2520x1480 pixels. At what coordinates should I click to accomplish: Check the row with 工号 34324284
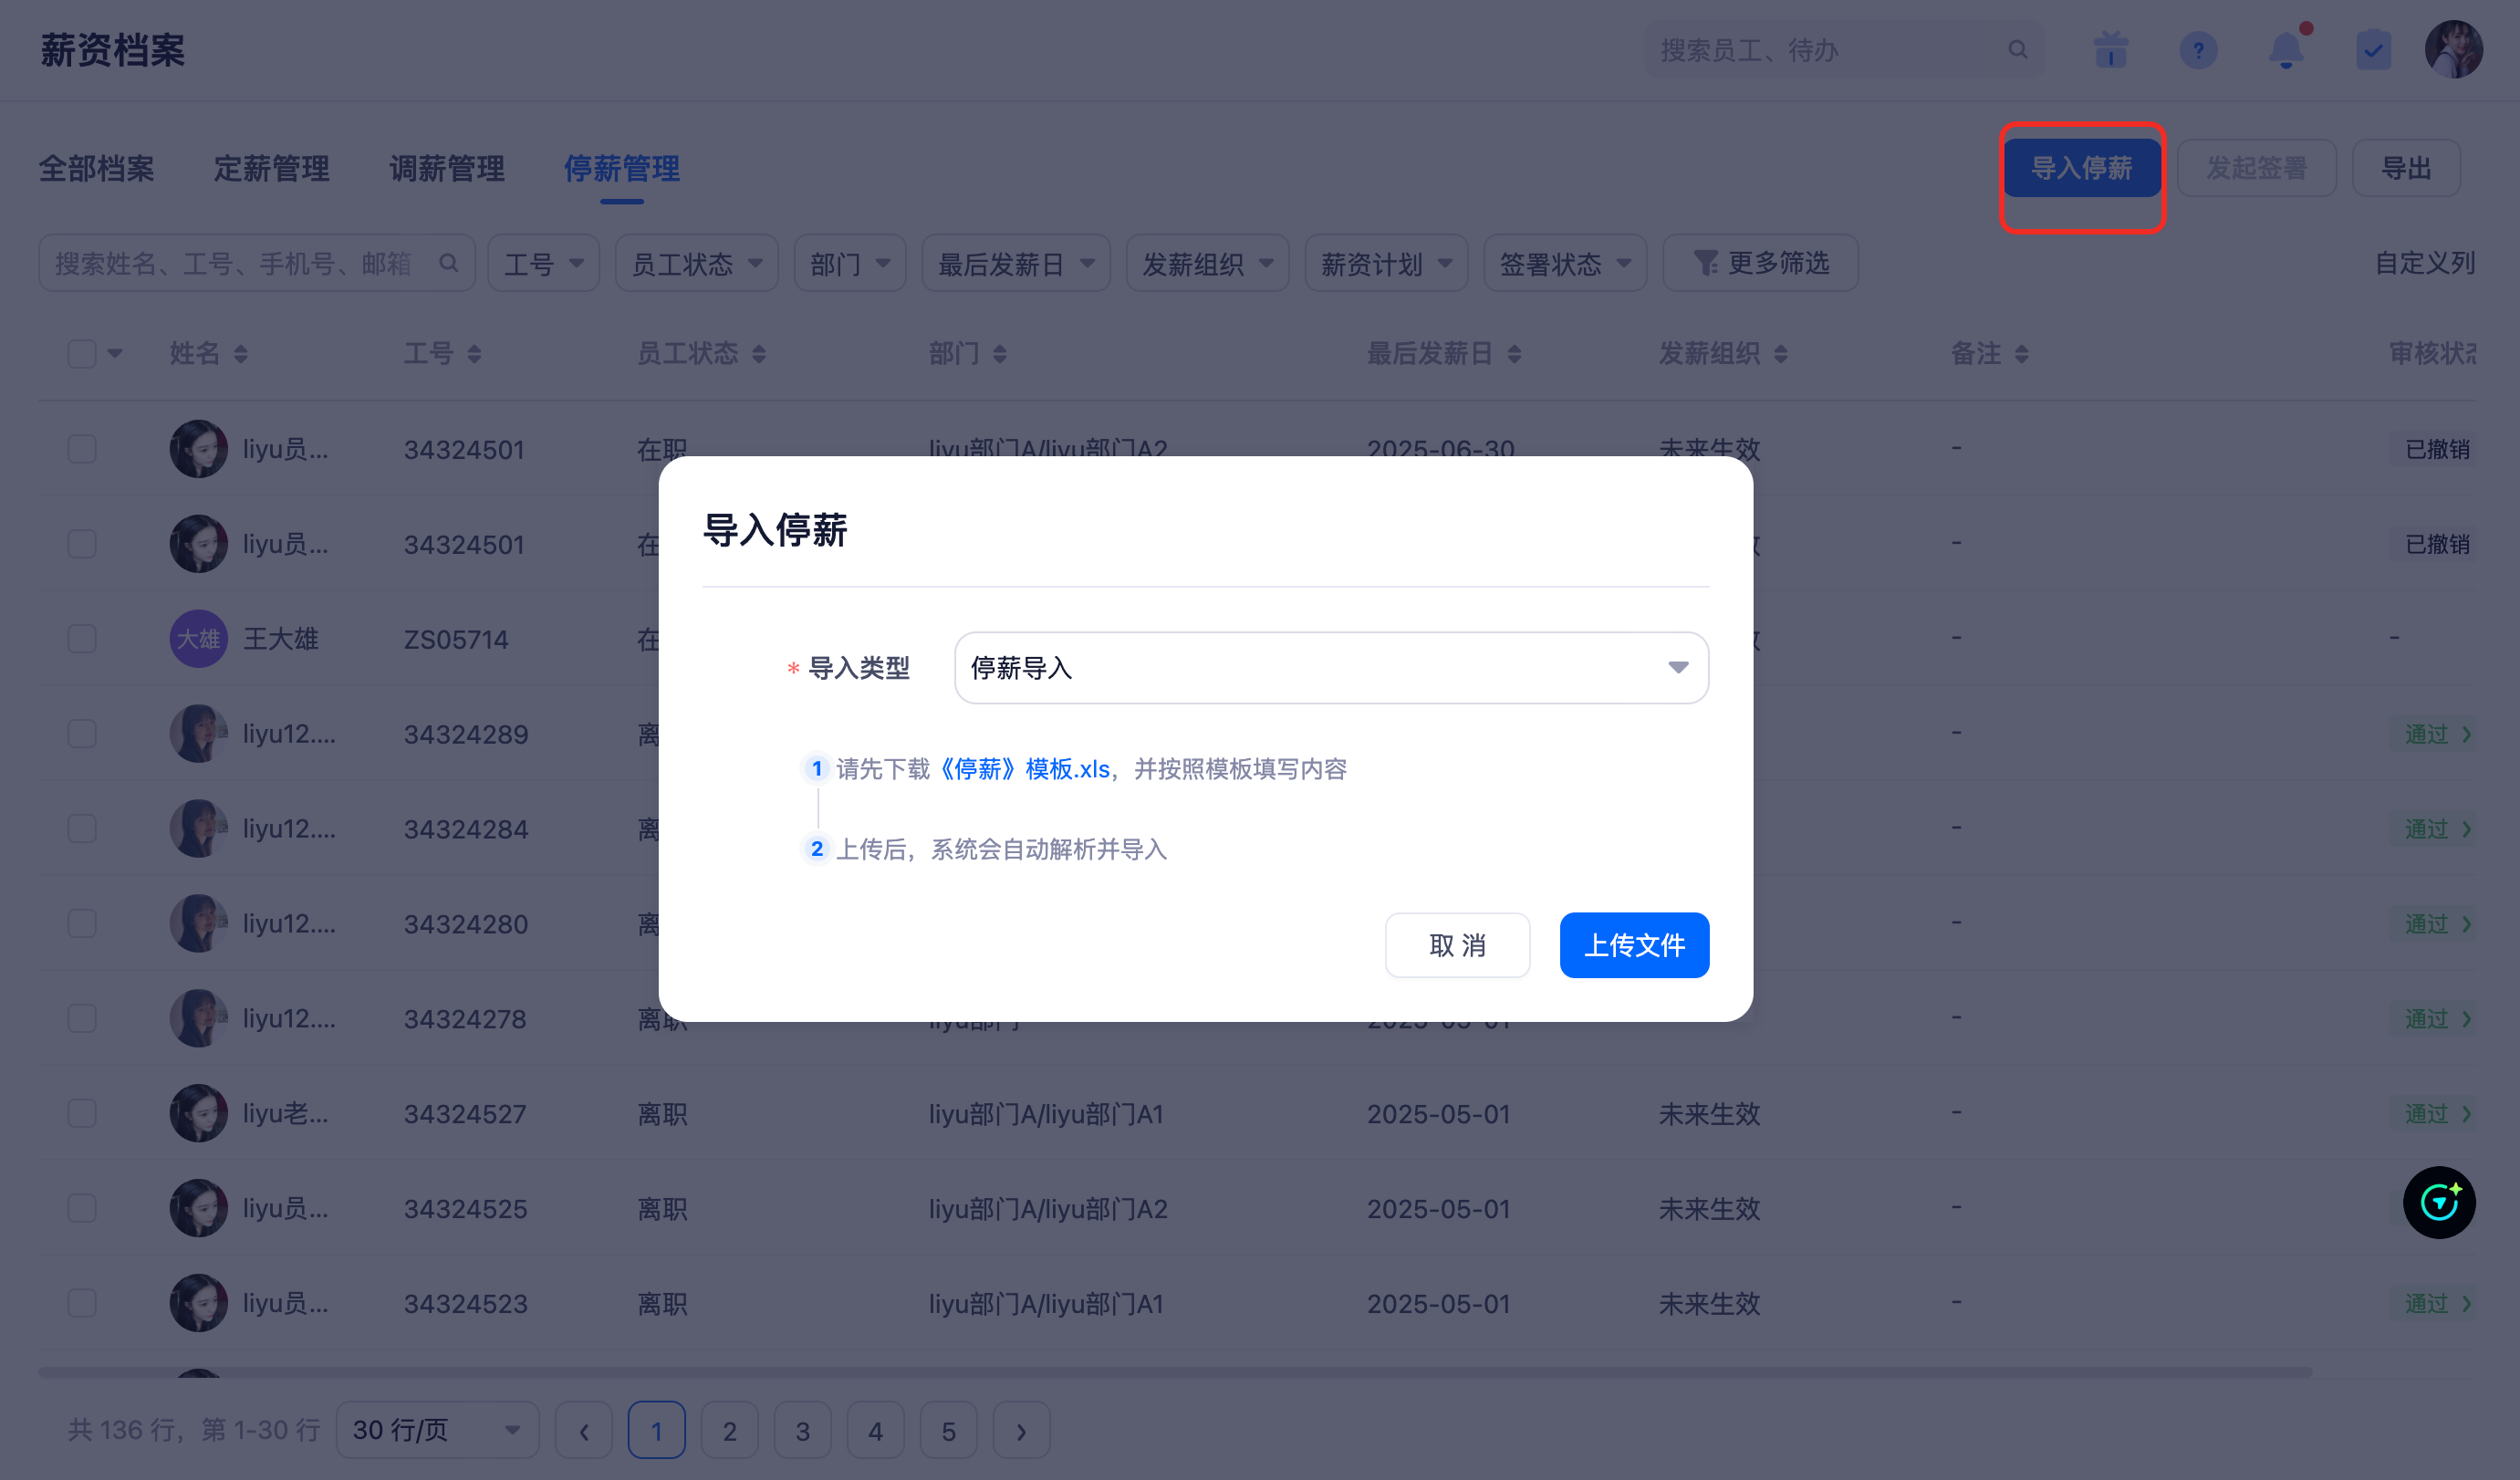coord(82,828)
